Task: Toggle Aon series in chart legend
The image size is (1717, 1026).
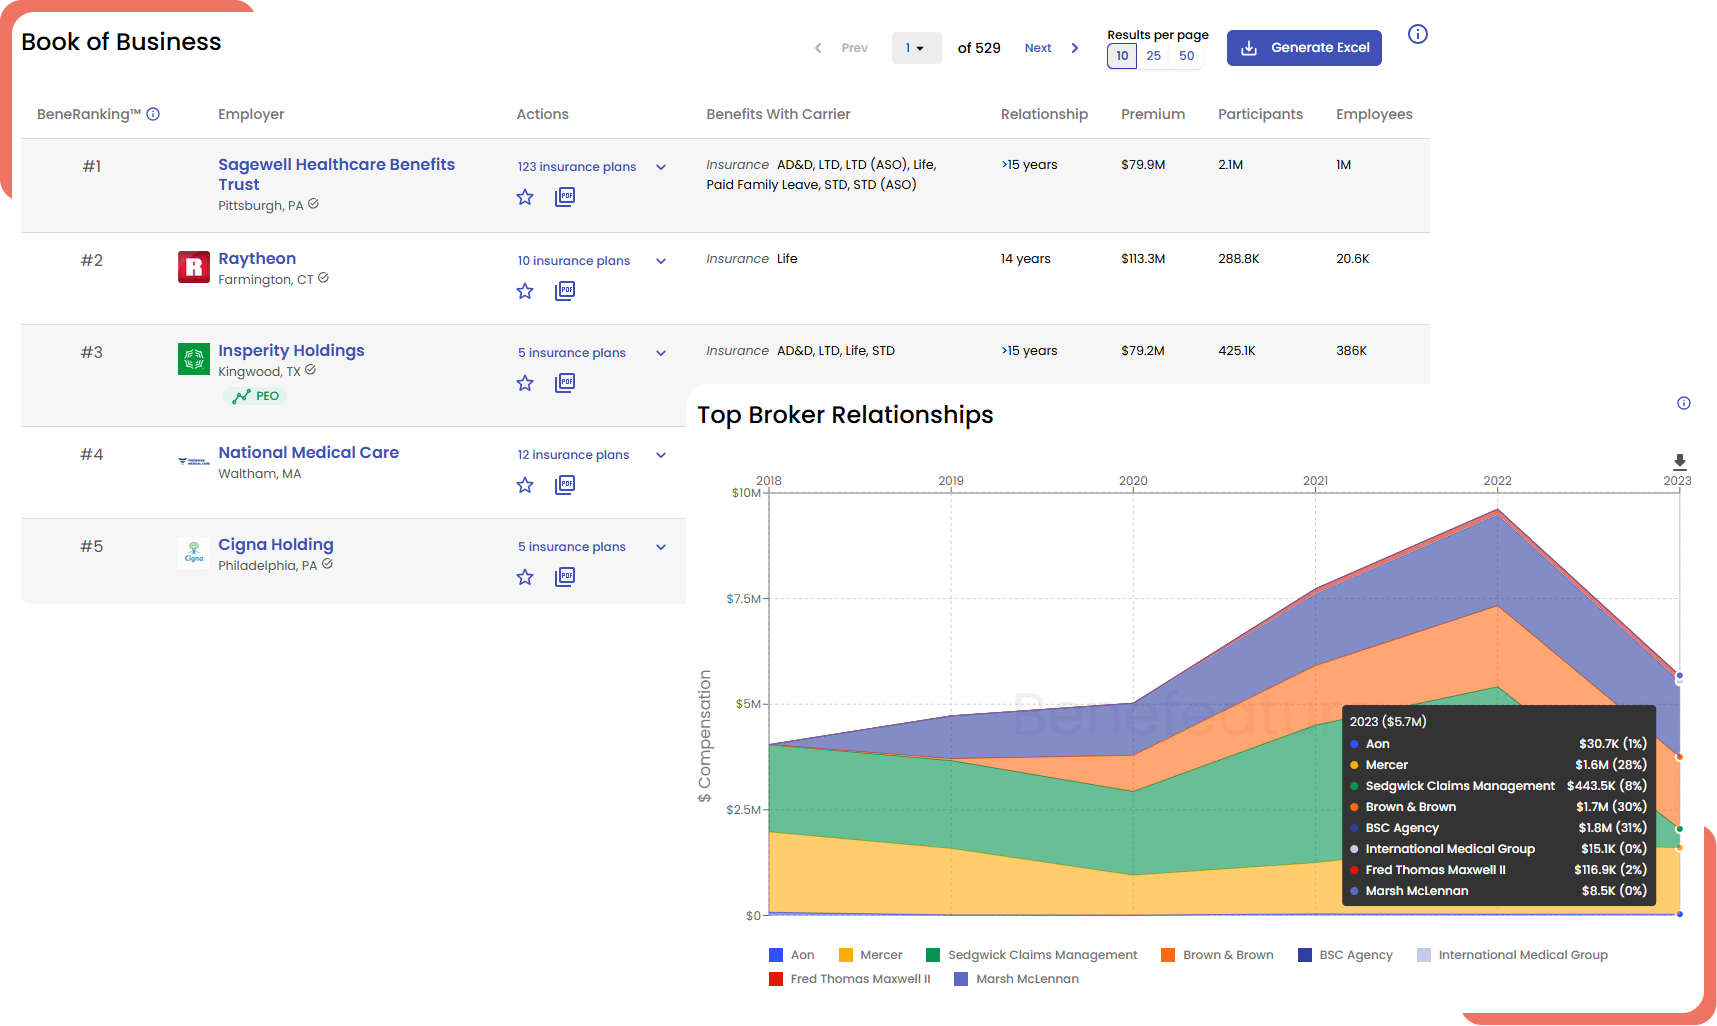Action: 792,955
